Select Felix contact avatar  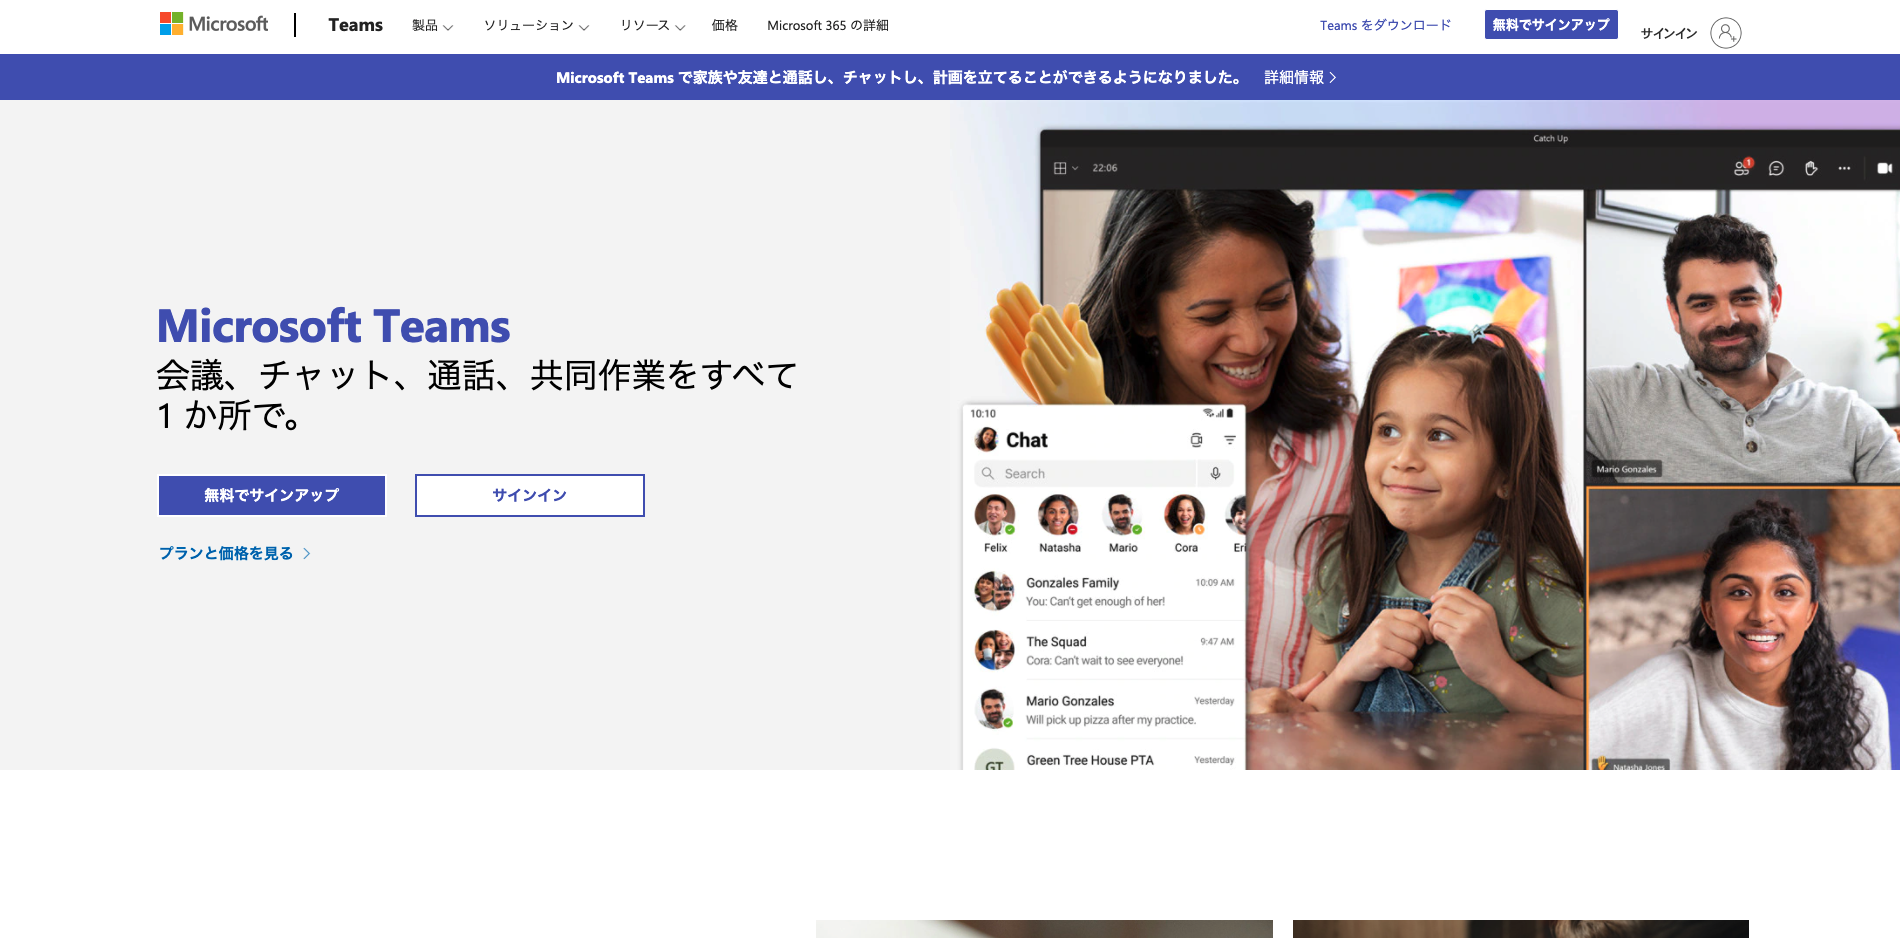point(995,516)
